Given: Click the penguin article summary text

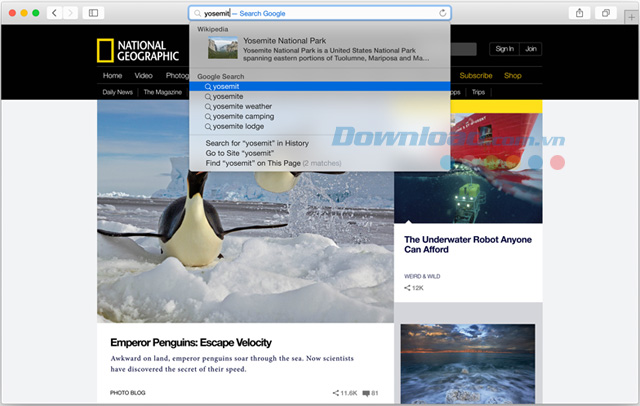Looking at the screenshot, I should pos(232,364).
